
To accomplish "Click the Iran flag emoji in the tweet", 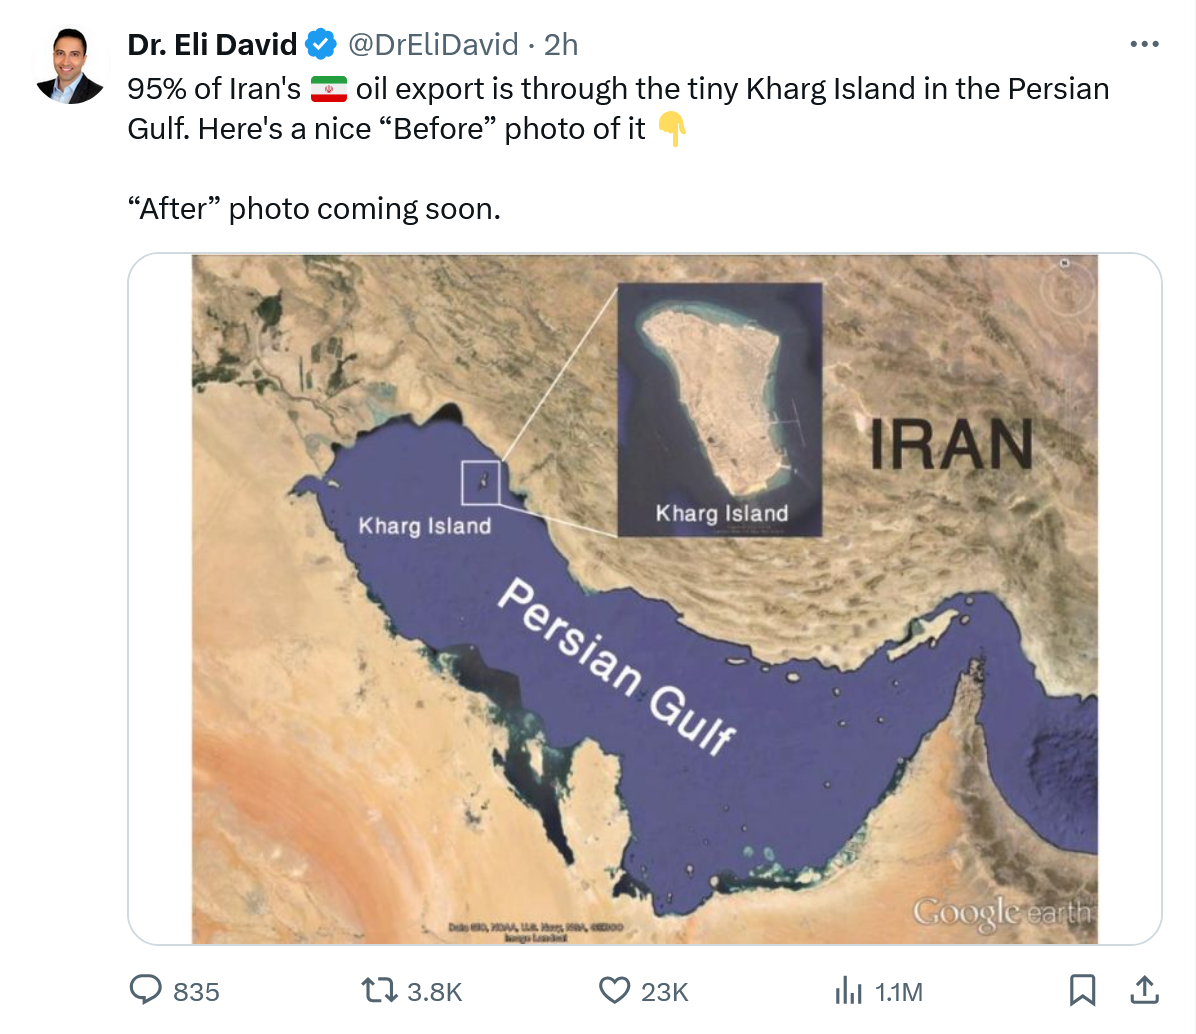I will (x=328, y=89).
